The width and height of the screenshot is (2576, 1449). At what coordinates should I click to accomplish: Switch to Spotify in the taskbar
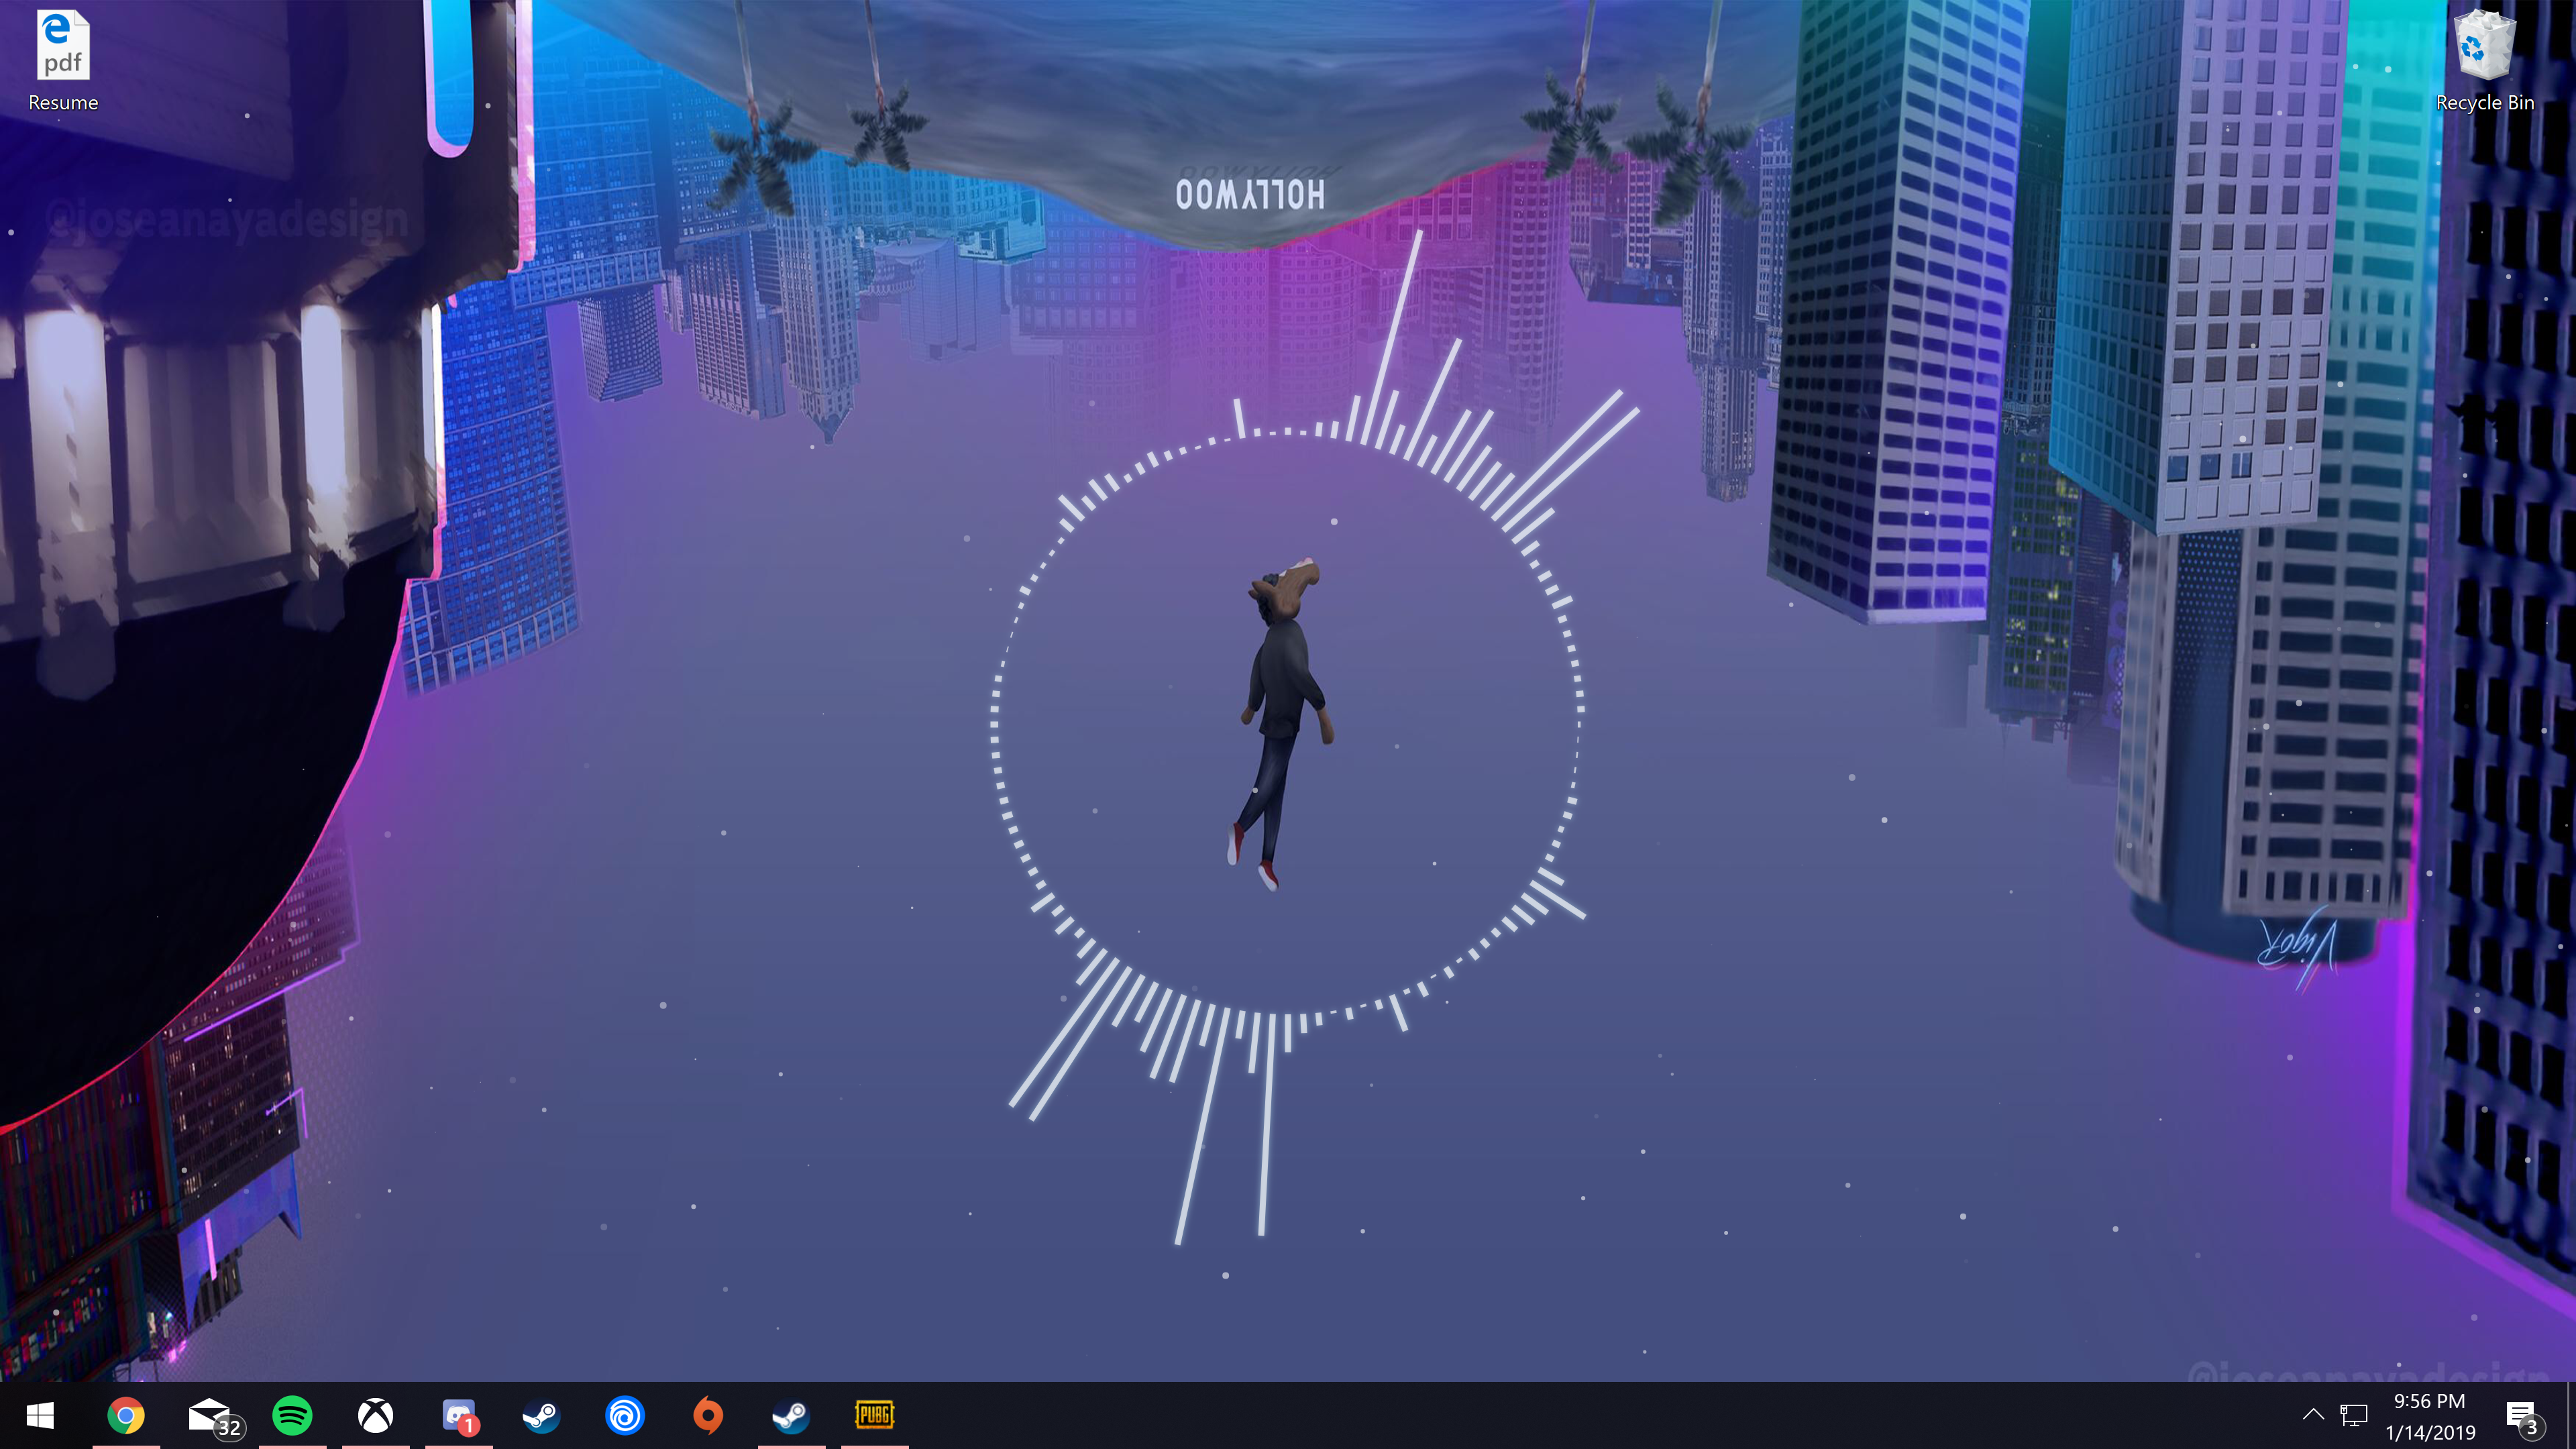tap(292, 1415)
